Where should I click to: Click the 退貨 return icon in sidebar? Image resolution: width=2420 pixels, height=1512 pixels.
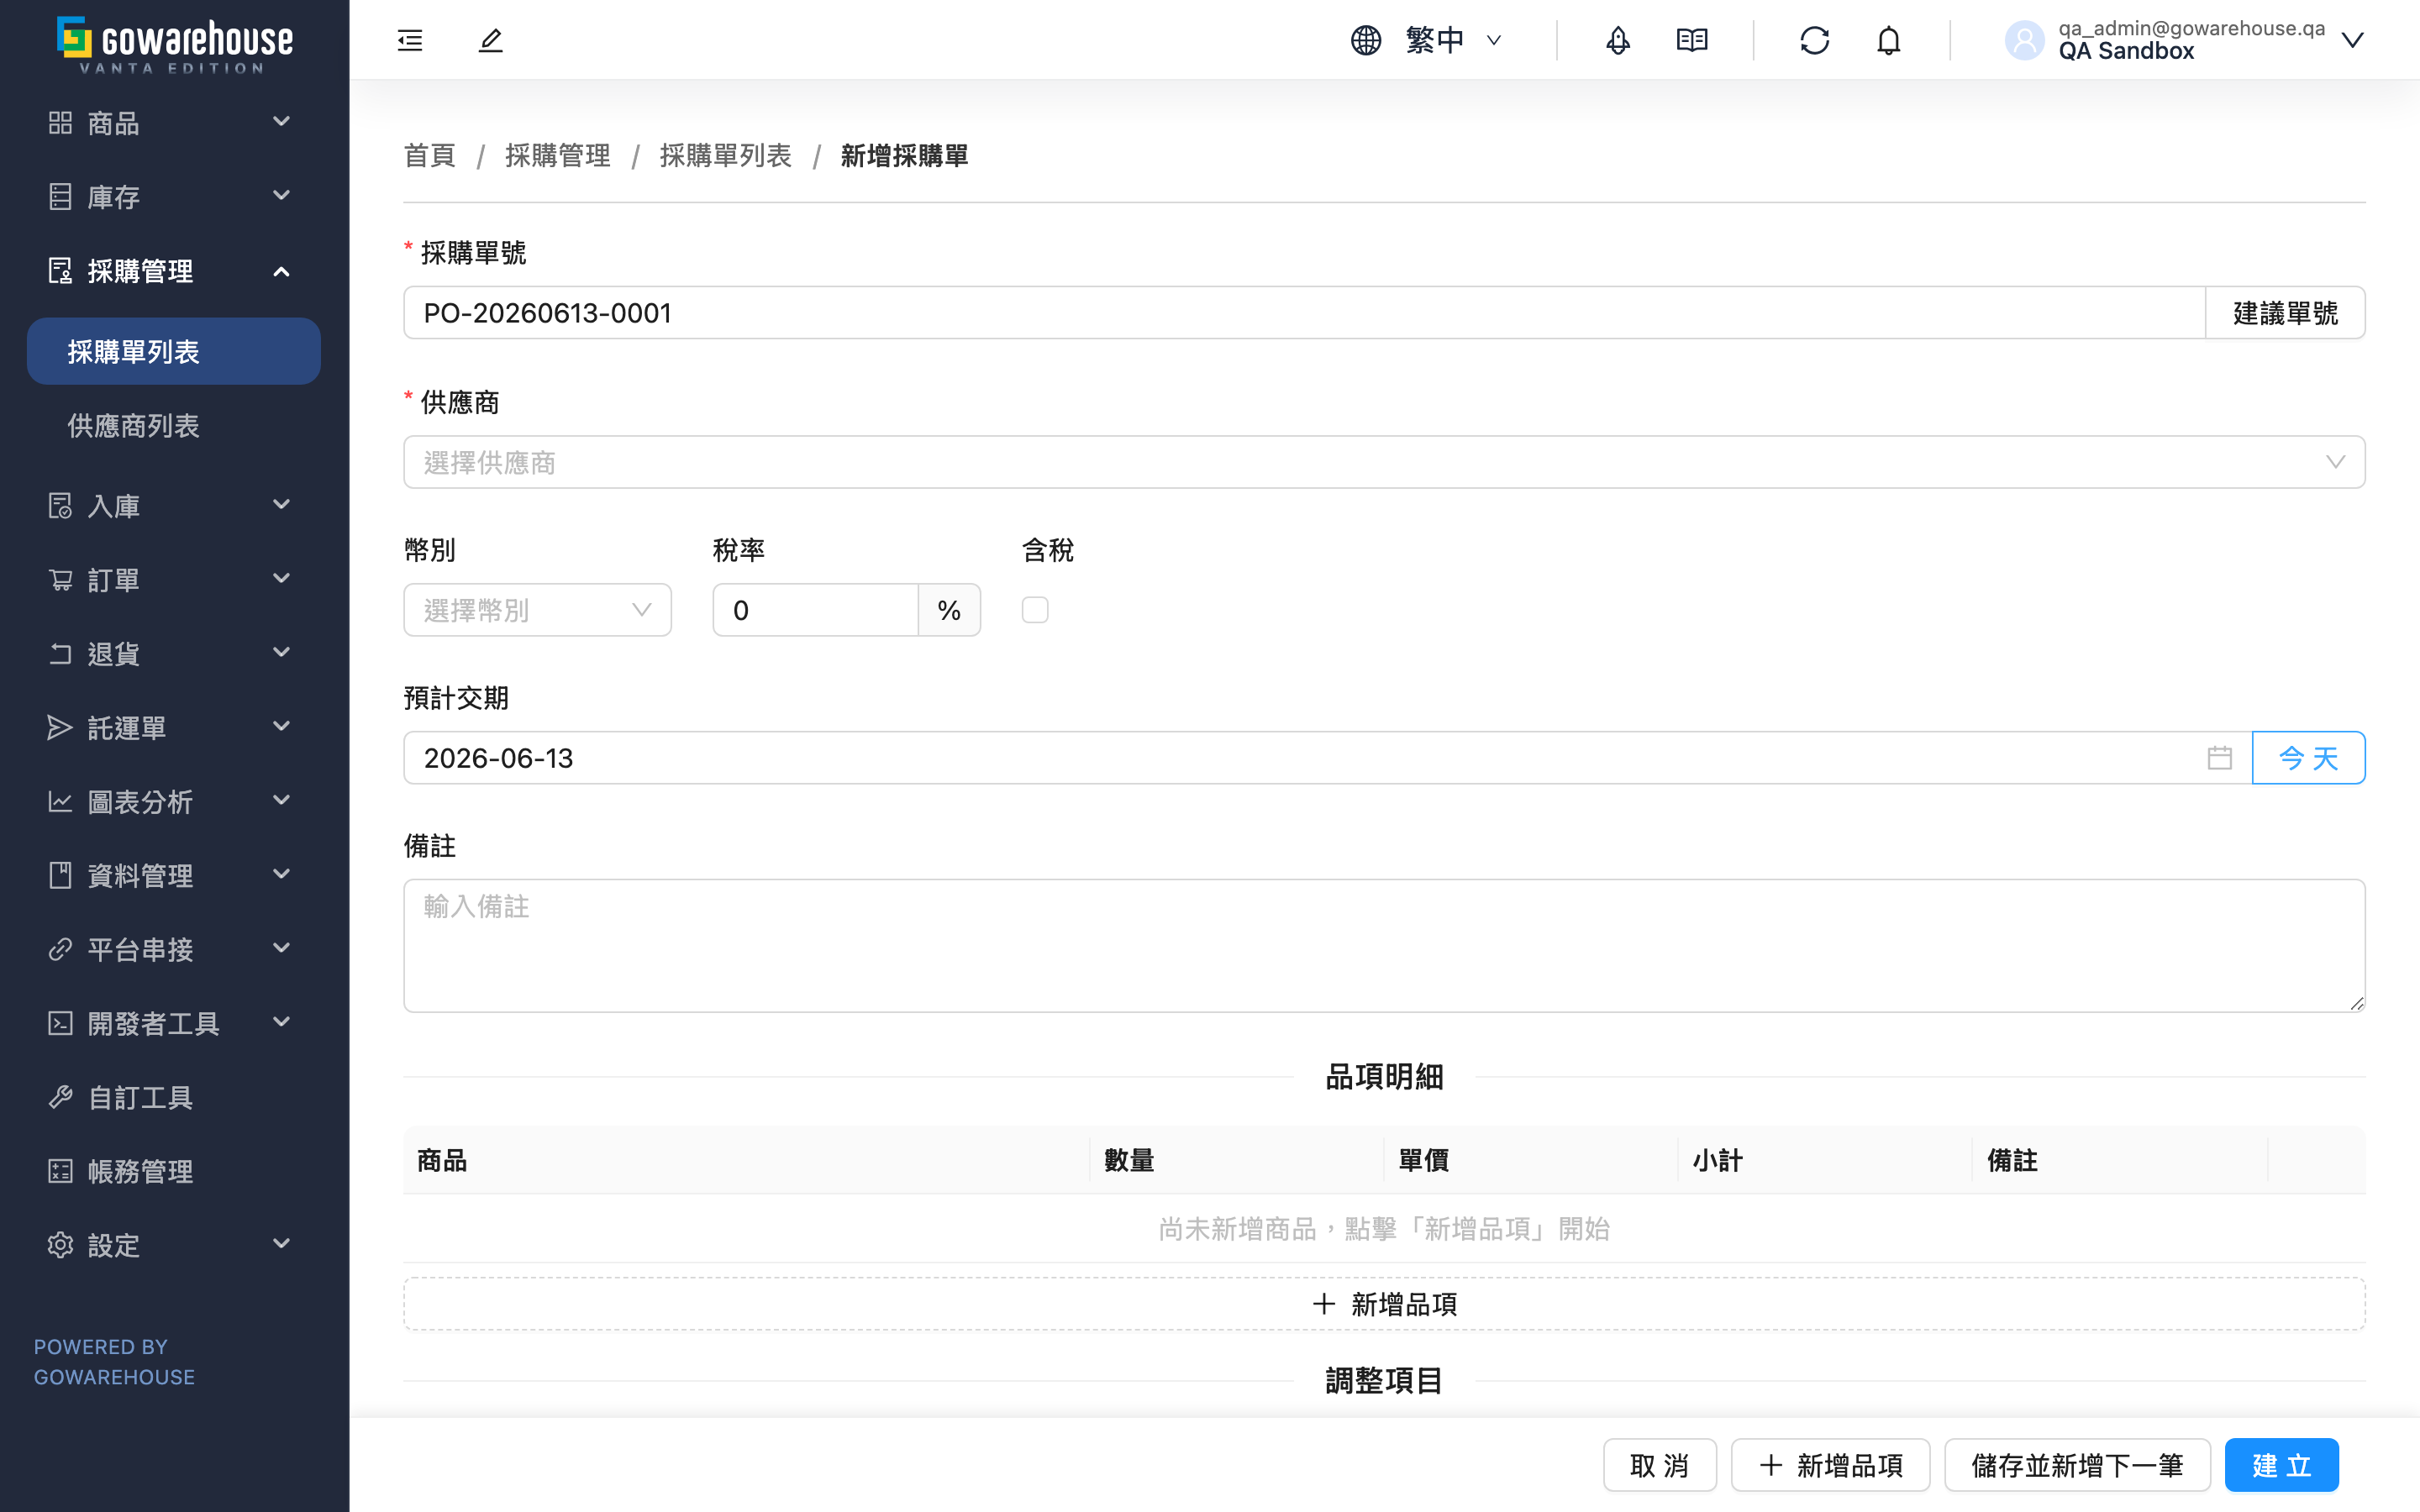click(x=60, y=653)
